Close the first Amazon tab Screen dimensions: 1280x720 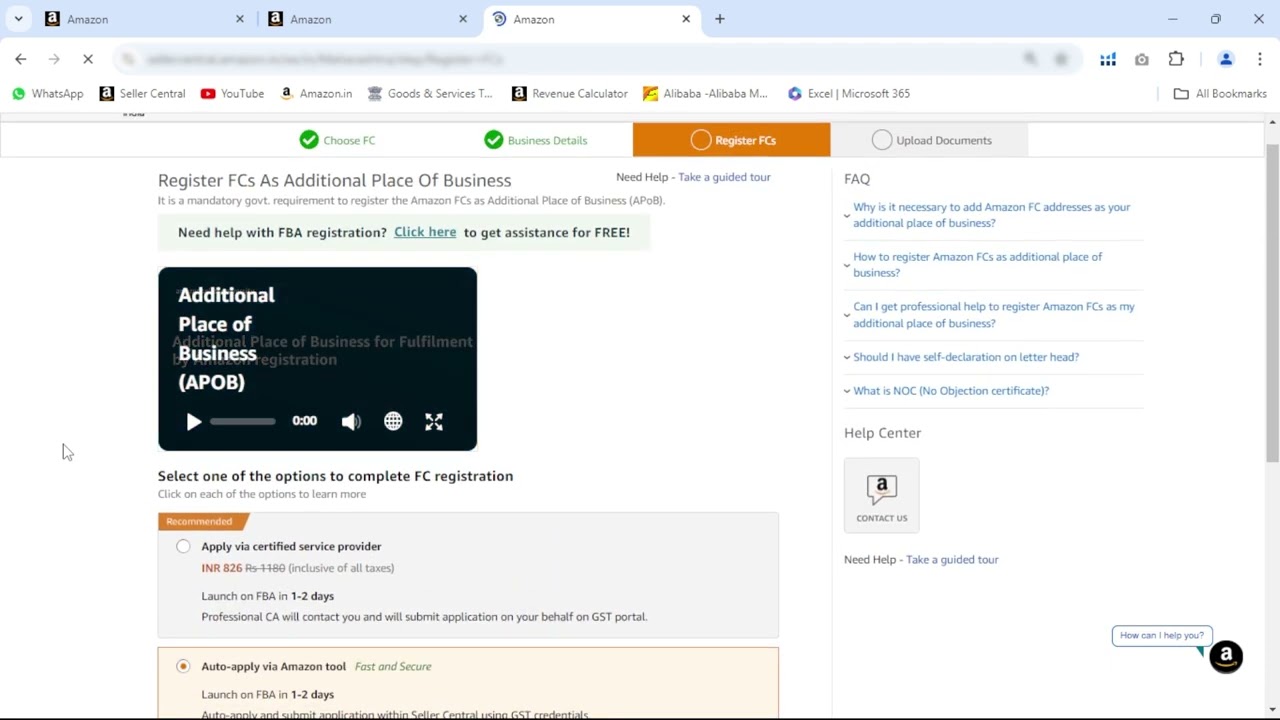point(240,19)
